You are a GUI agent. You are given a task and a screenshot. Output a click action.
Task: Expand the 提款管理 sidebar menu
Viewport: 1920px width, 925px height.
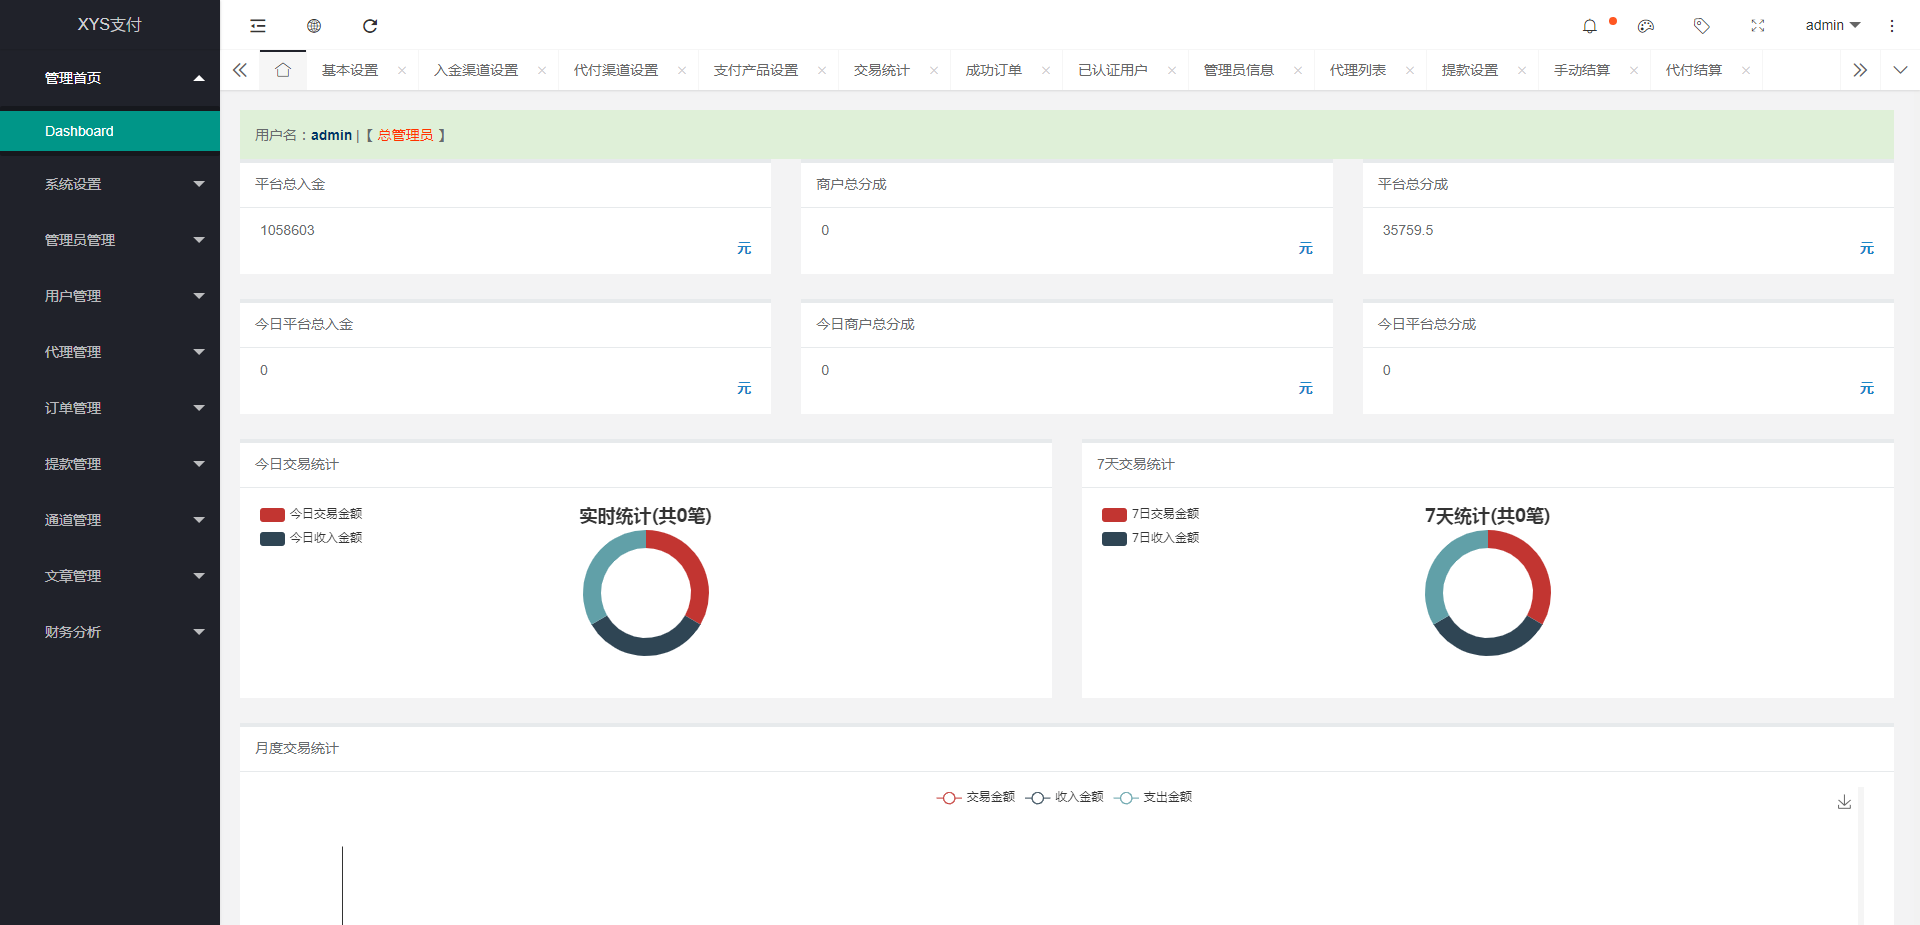click(x=110, y=464)
